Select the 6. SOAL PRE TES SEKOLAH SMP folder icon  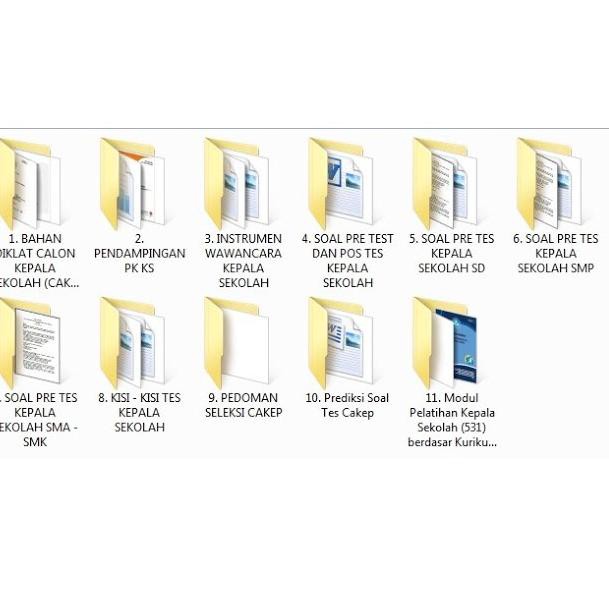[549, 184]
